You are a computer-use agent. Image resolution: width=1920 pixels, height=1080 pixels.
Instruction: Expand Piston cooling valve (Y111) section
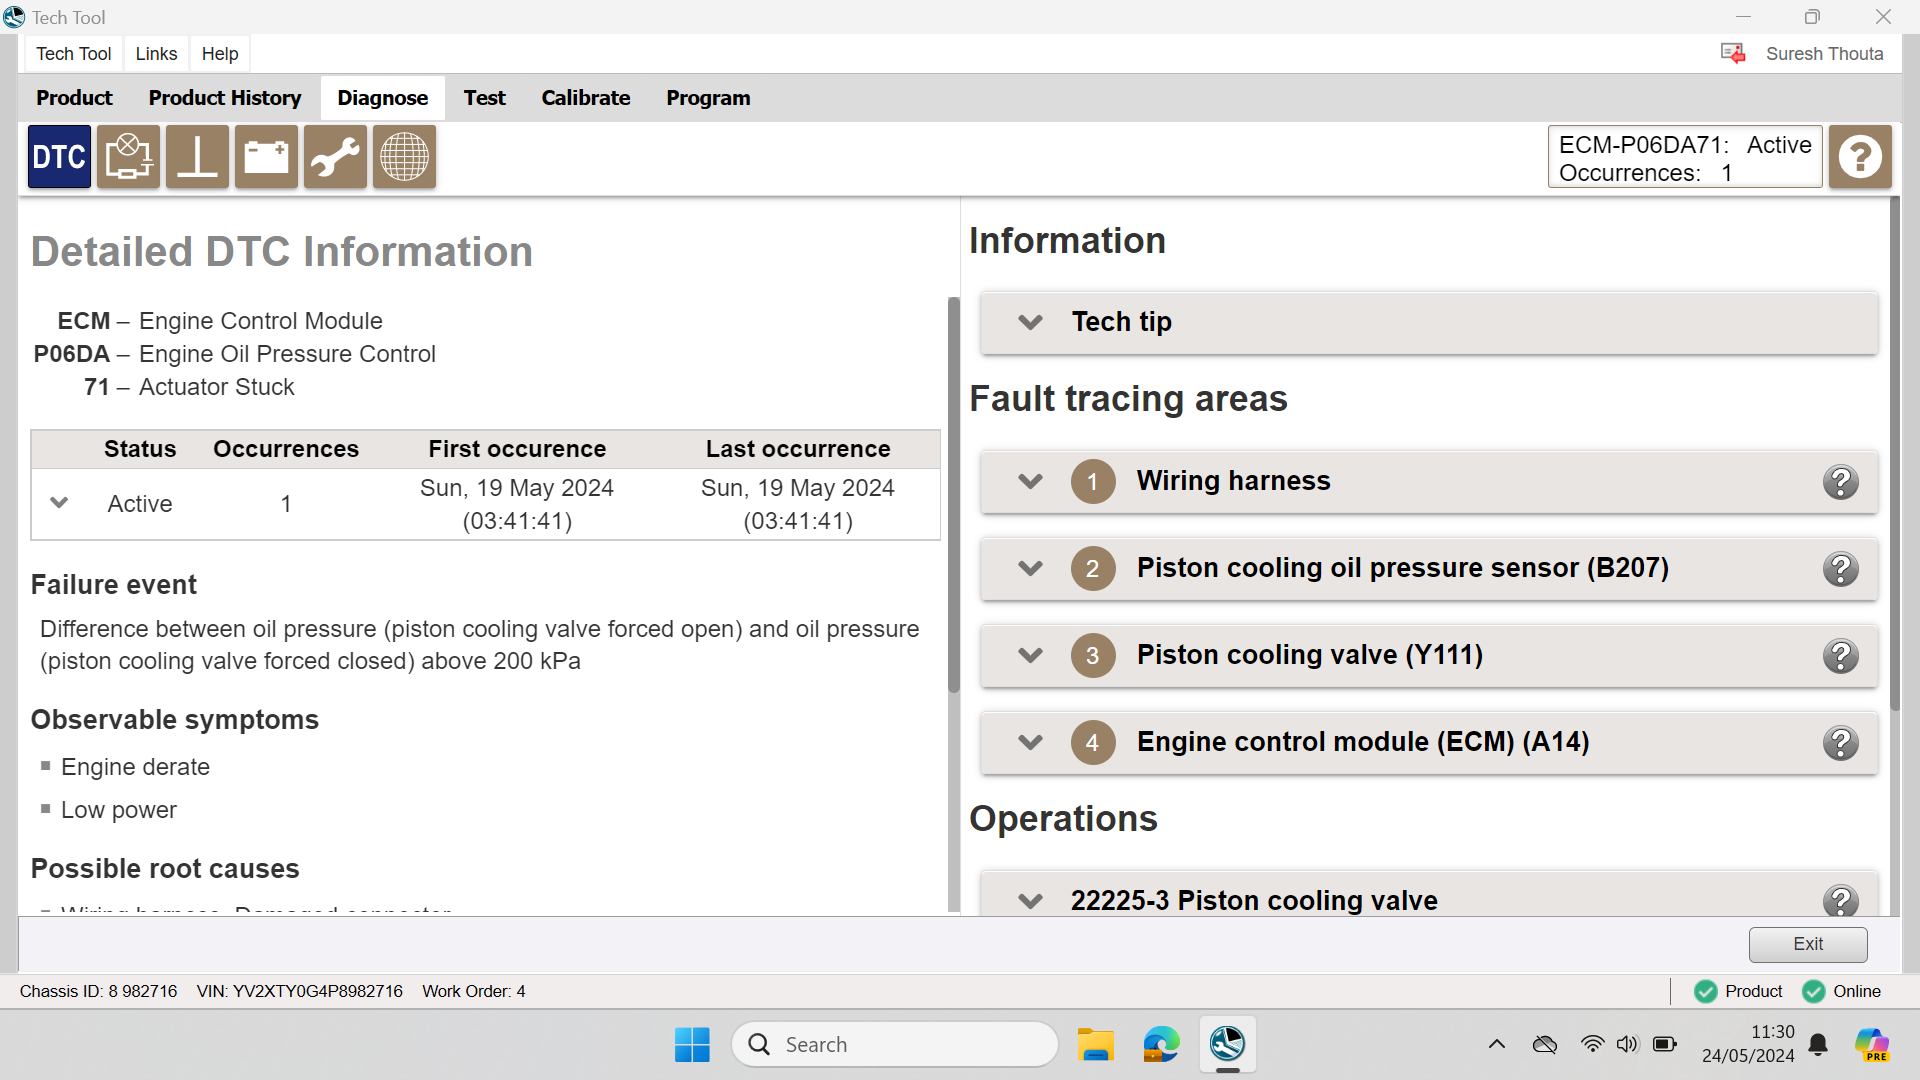point(1030,655)
